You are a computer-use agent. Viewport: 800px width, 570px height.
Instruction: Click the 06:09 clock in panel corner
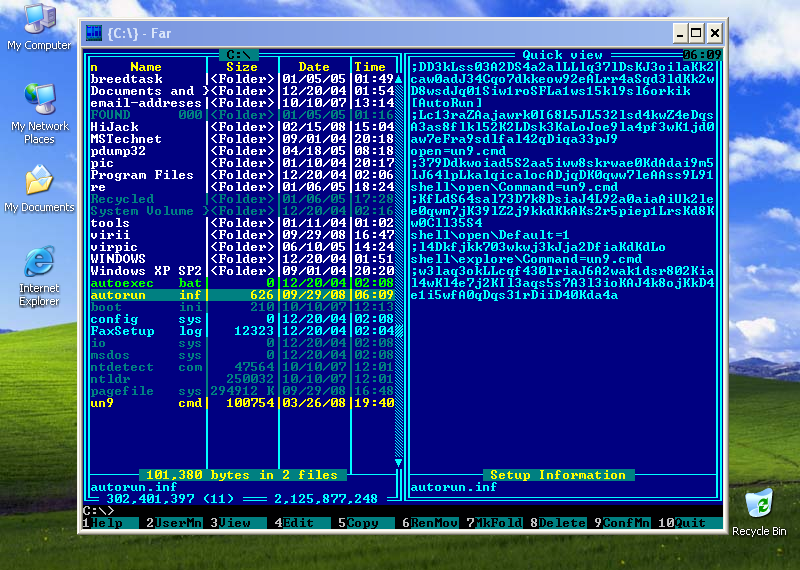point(702,55)
